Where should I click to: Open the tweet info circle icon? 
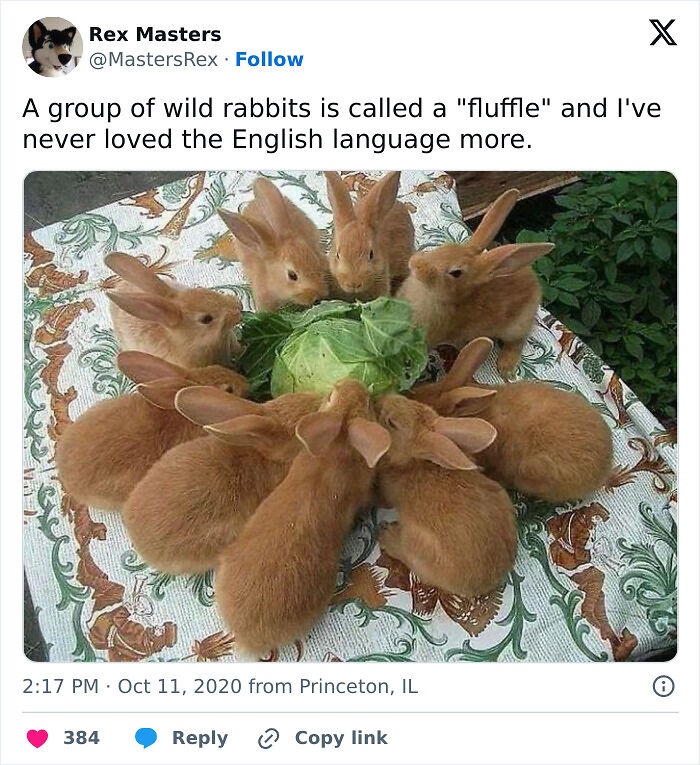663,686
